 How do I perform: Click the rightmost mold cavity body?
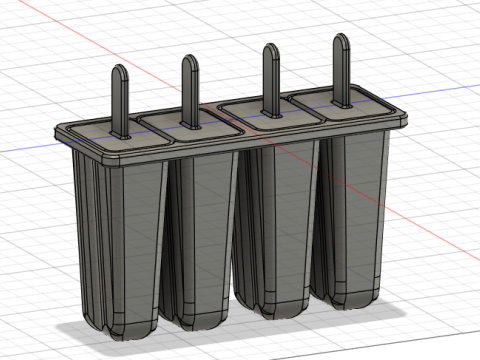(350, 220)
